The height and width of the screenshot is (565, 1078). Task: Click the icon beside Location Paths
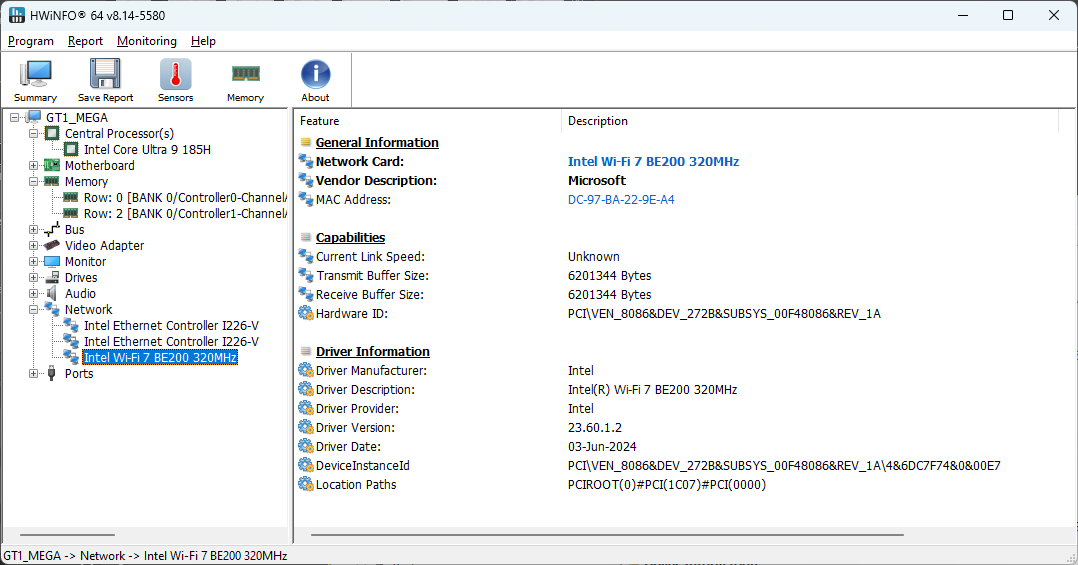(306, 485)
